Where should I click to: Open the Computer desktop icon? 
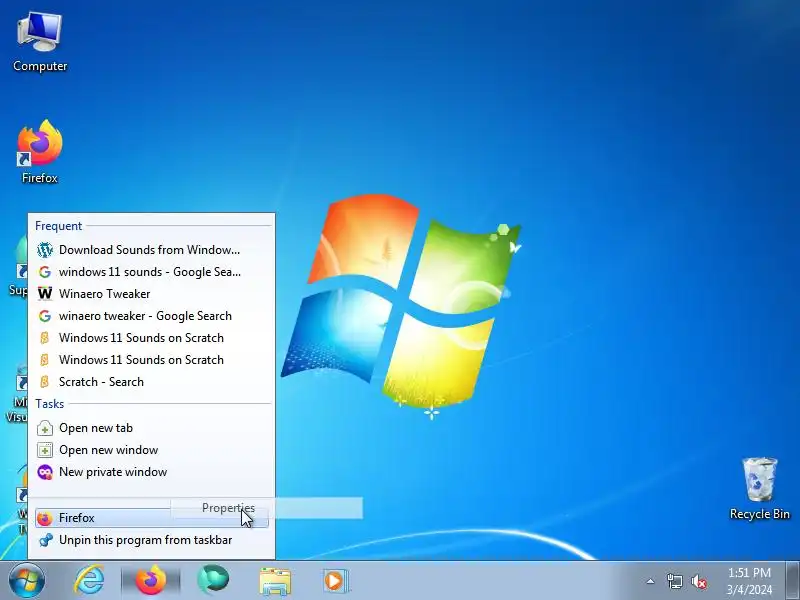point(40,43)
